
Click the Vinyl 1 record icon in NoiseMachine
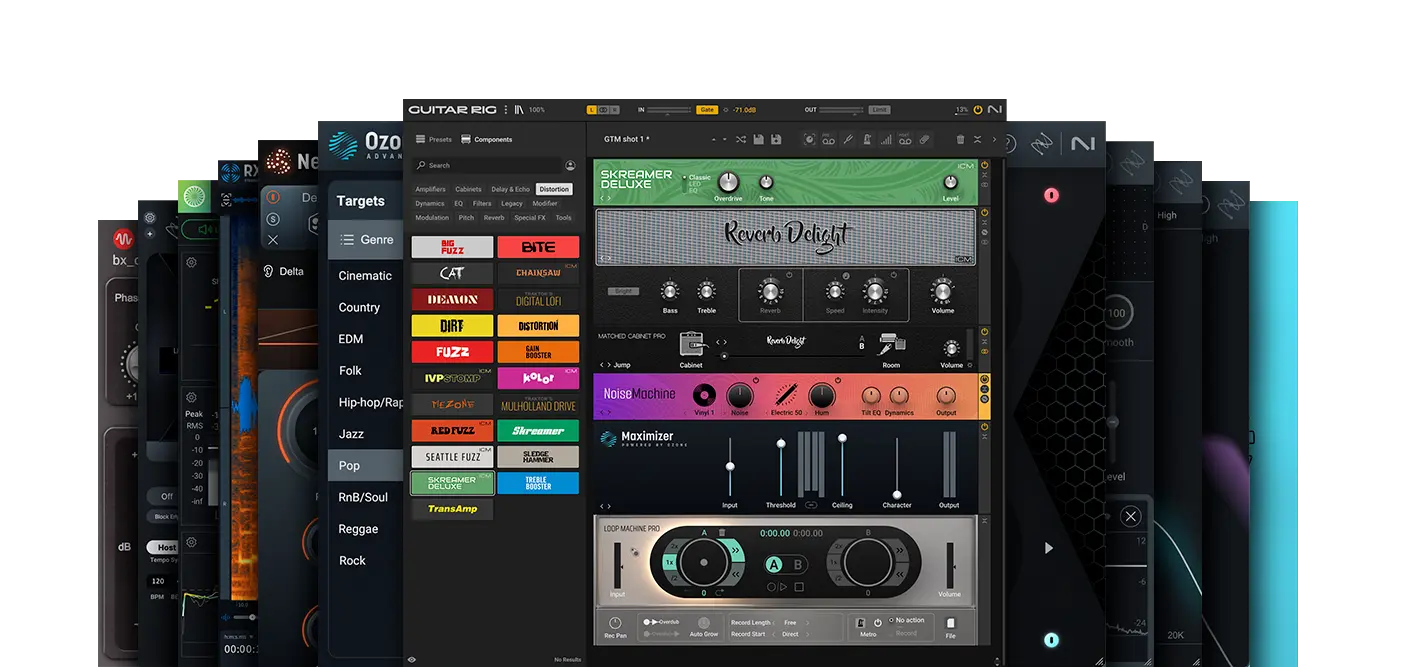[704, 395]
